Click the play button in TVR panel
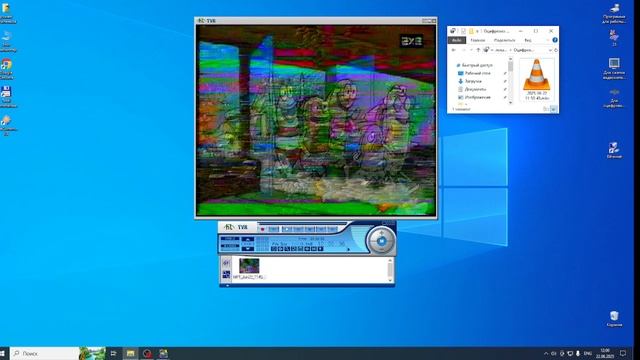Screen dimensions: 640x360 [287, 229]
